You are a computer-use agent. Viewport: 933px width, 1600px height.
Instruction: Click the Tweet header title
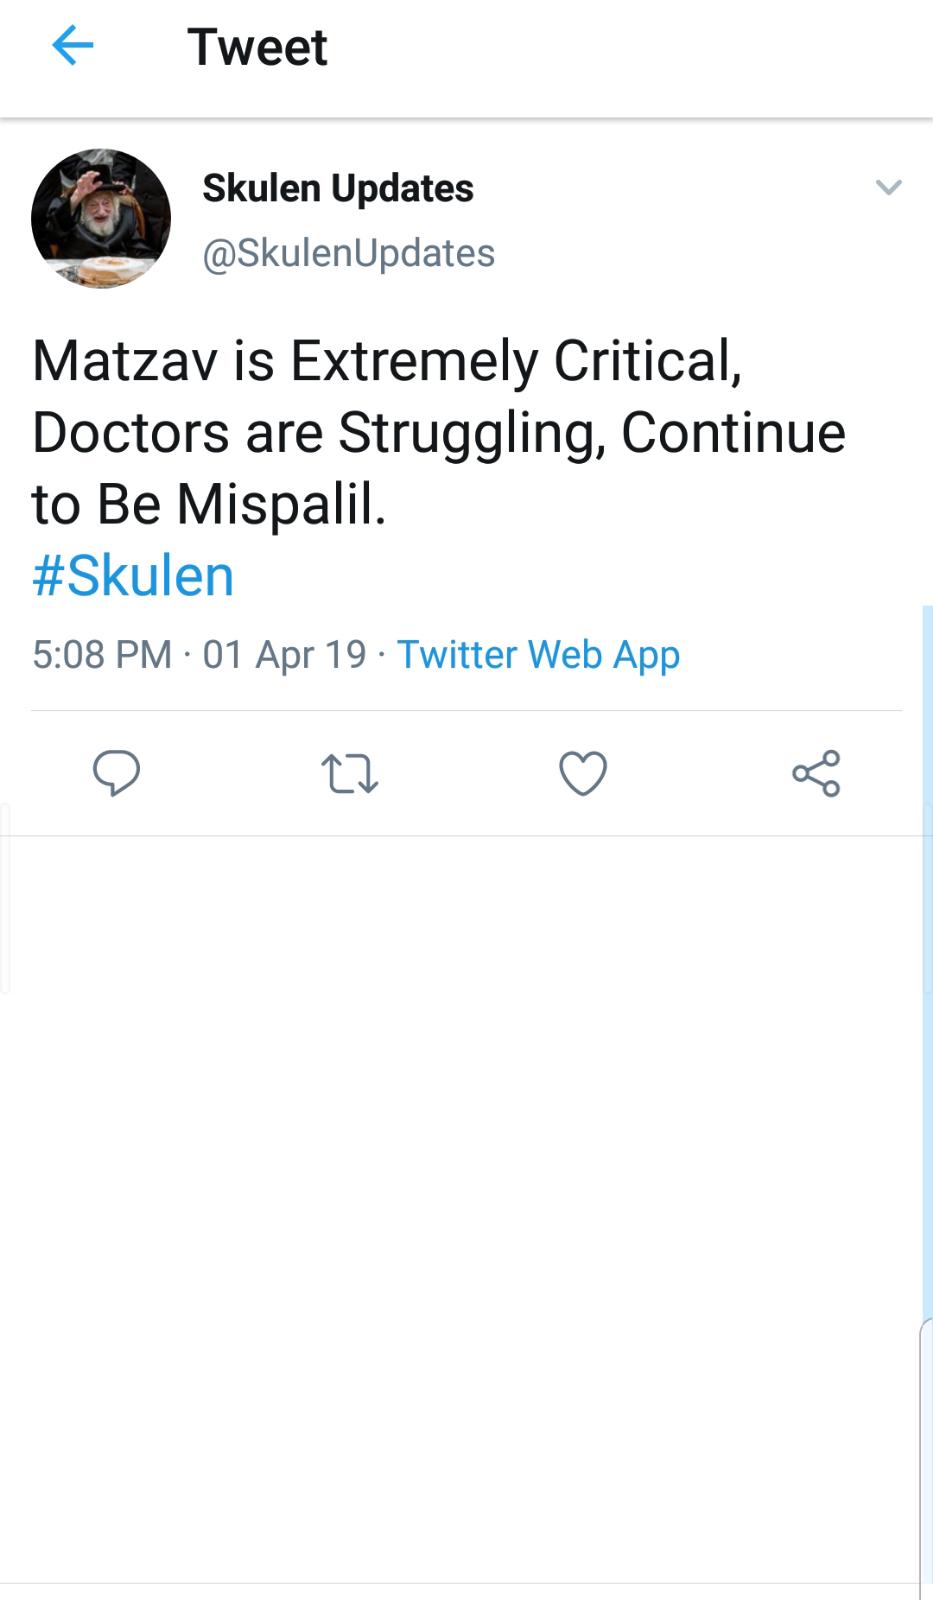tap(257, 47)
